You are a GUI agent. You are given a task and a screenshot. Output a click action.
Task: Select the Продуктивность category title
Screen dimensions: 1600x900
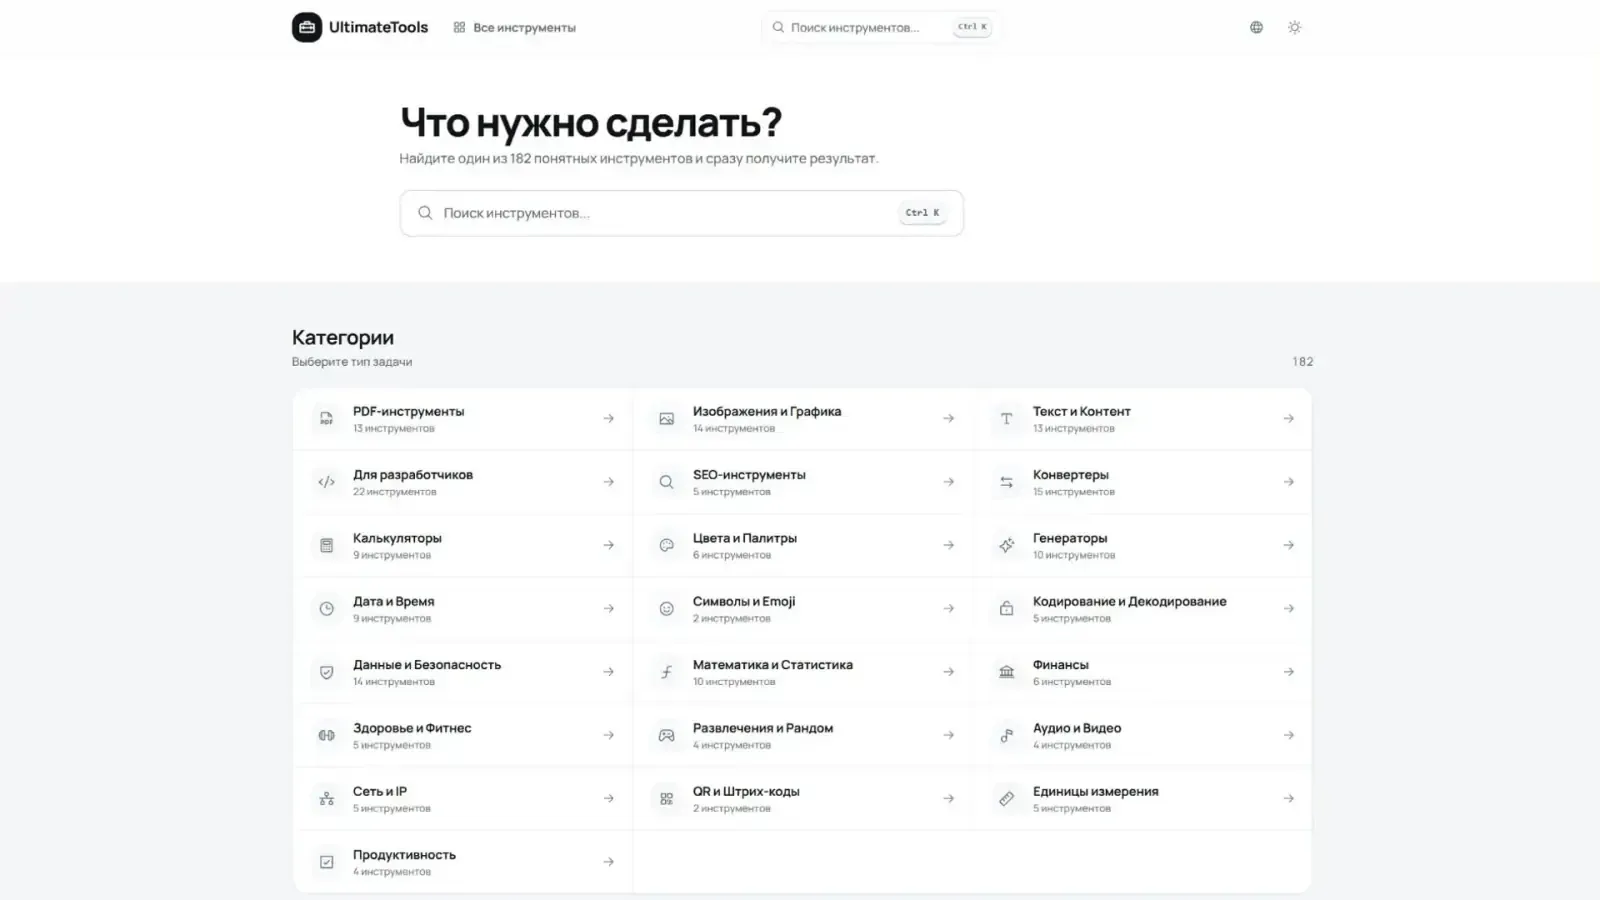coord(404,855)
